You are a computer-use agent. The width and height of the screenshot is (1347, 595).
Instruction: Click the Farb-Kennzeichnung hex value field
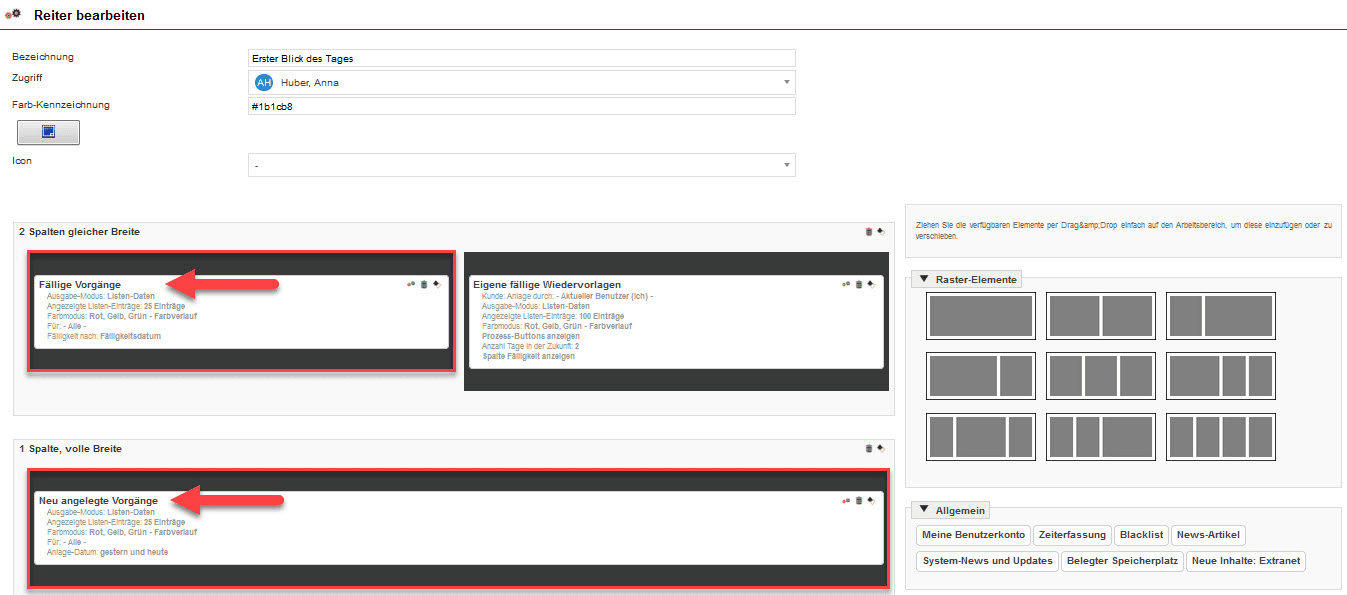coord(521,106)
